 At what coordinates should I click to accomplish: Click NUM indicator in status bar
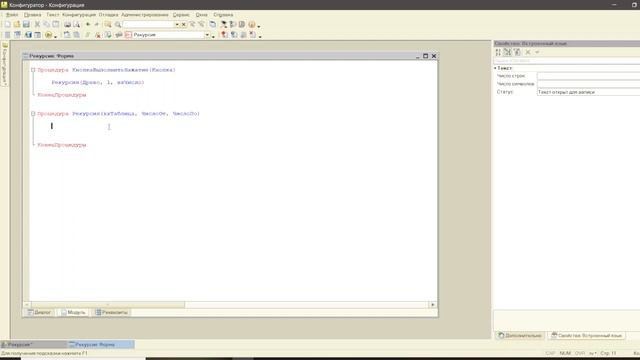tap(565, 353)
